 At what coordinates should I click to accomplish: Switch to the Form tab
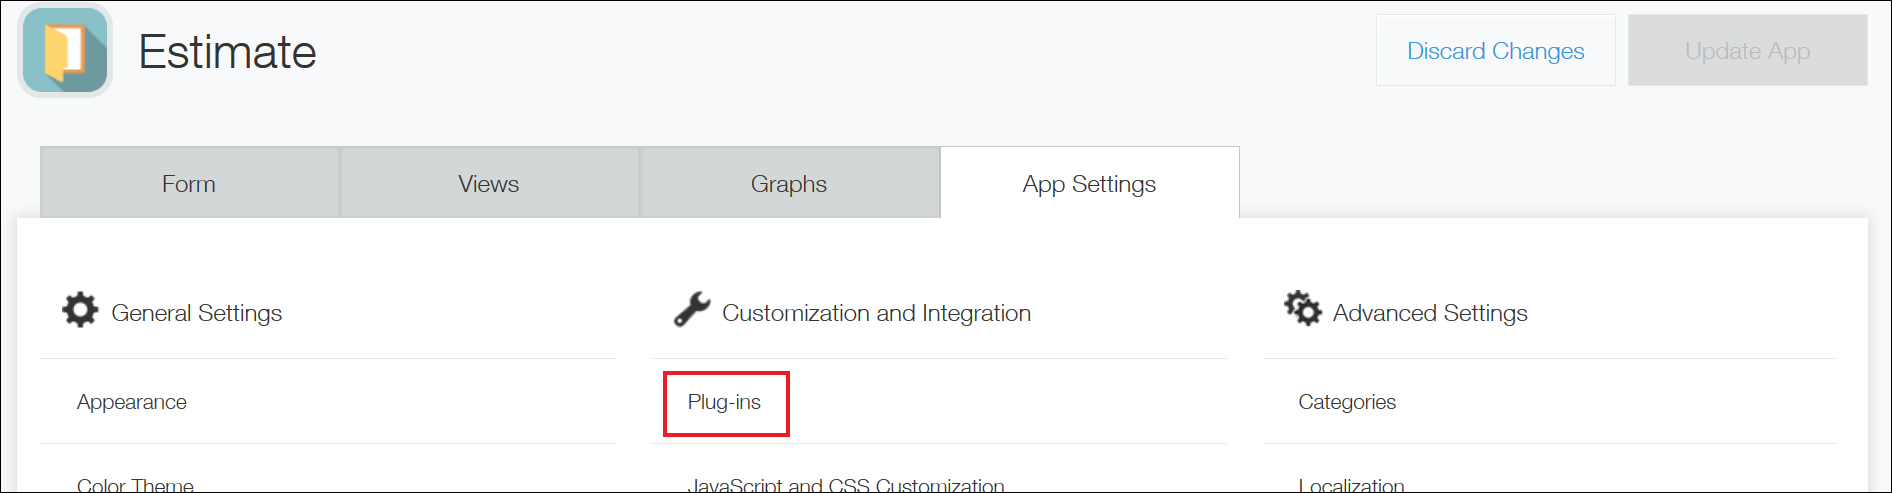(189, 183)
